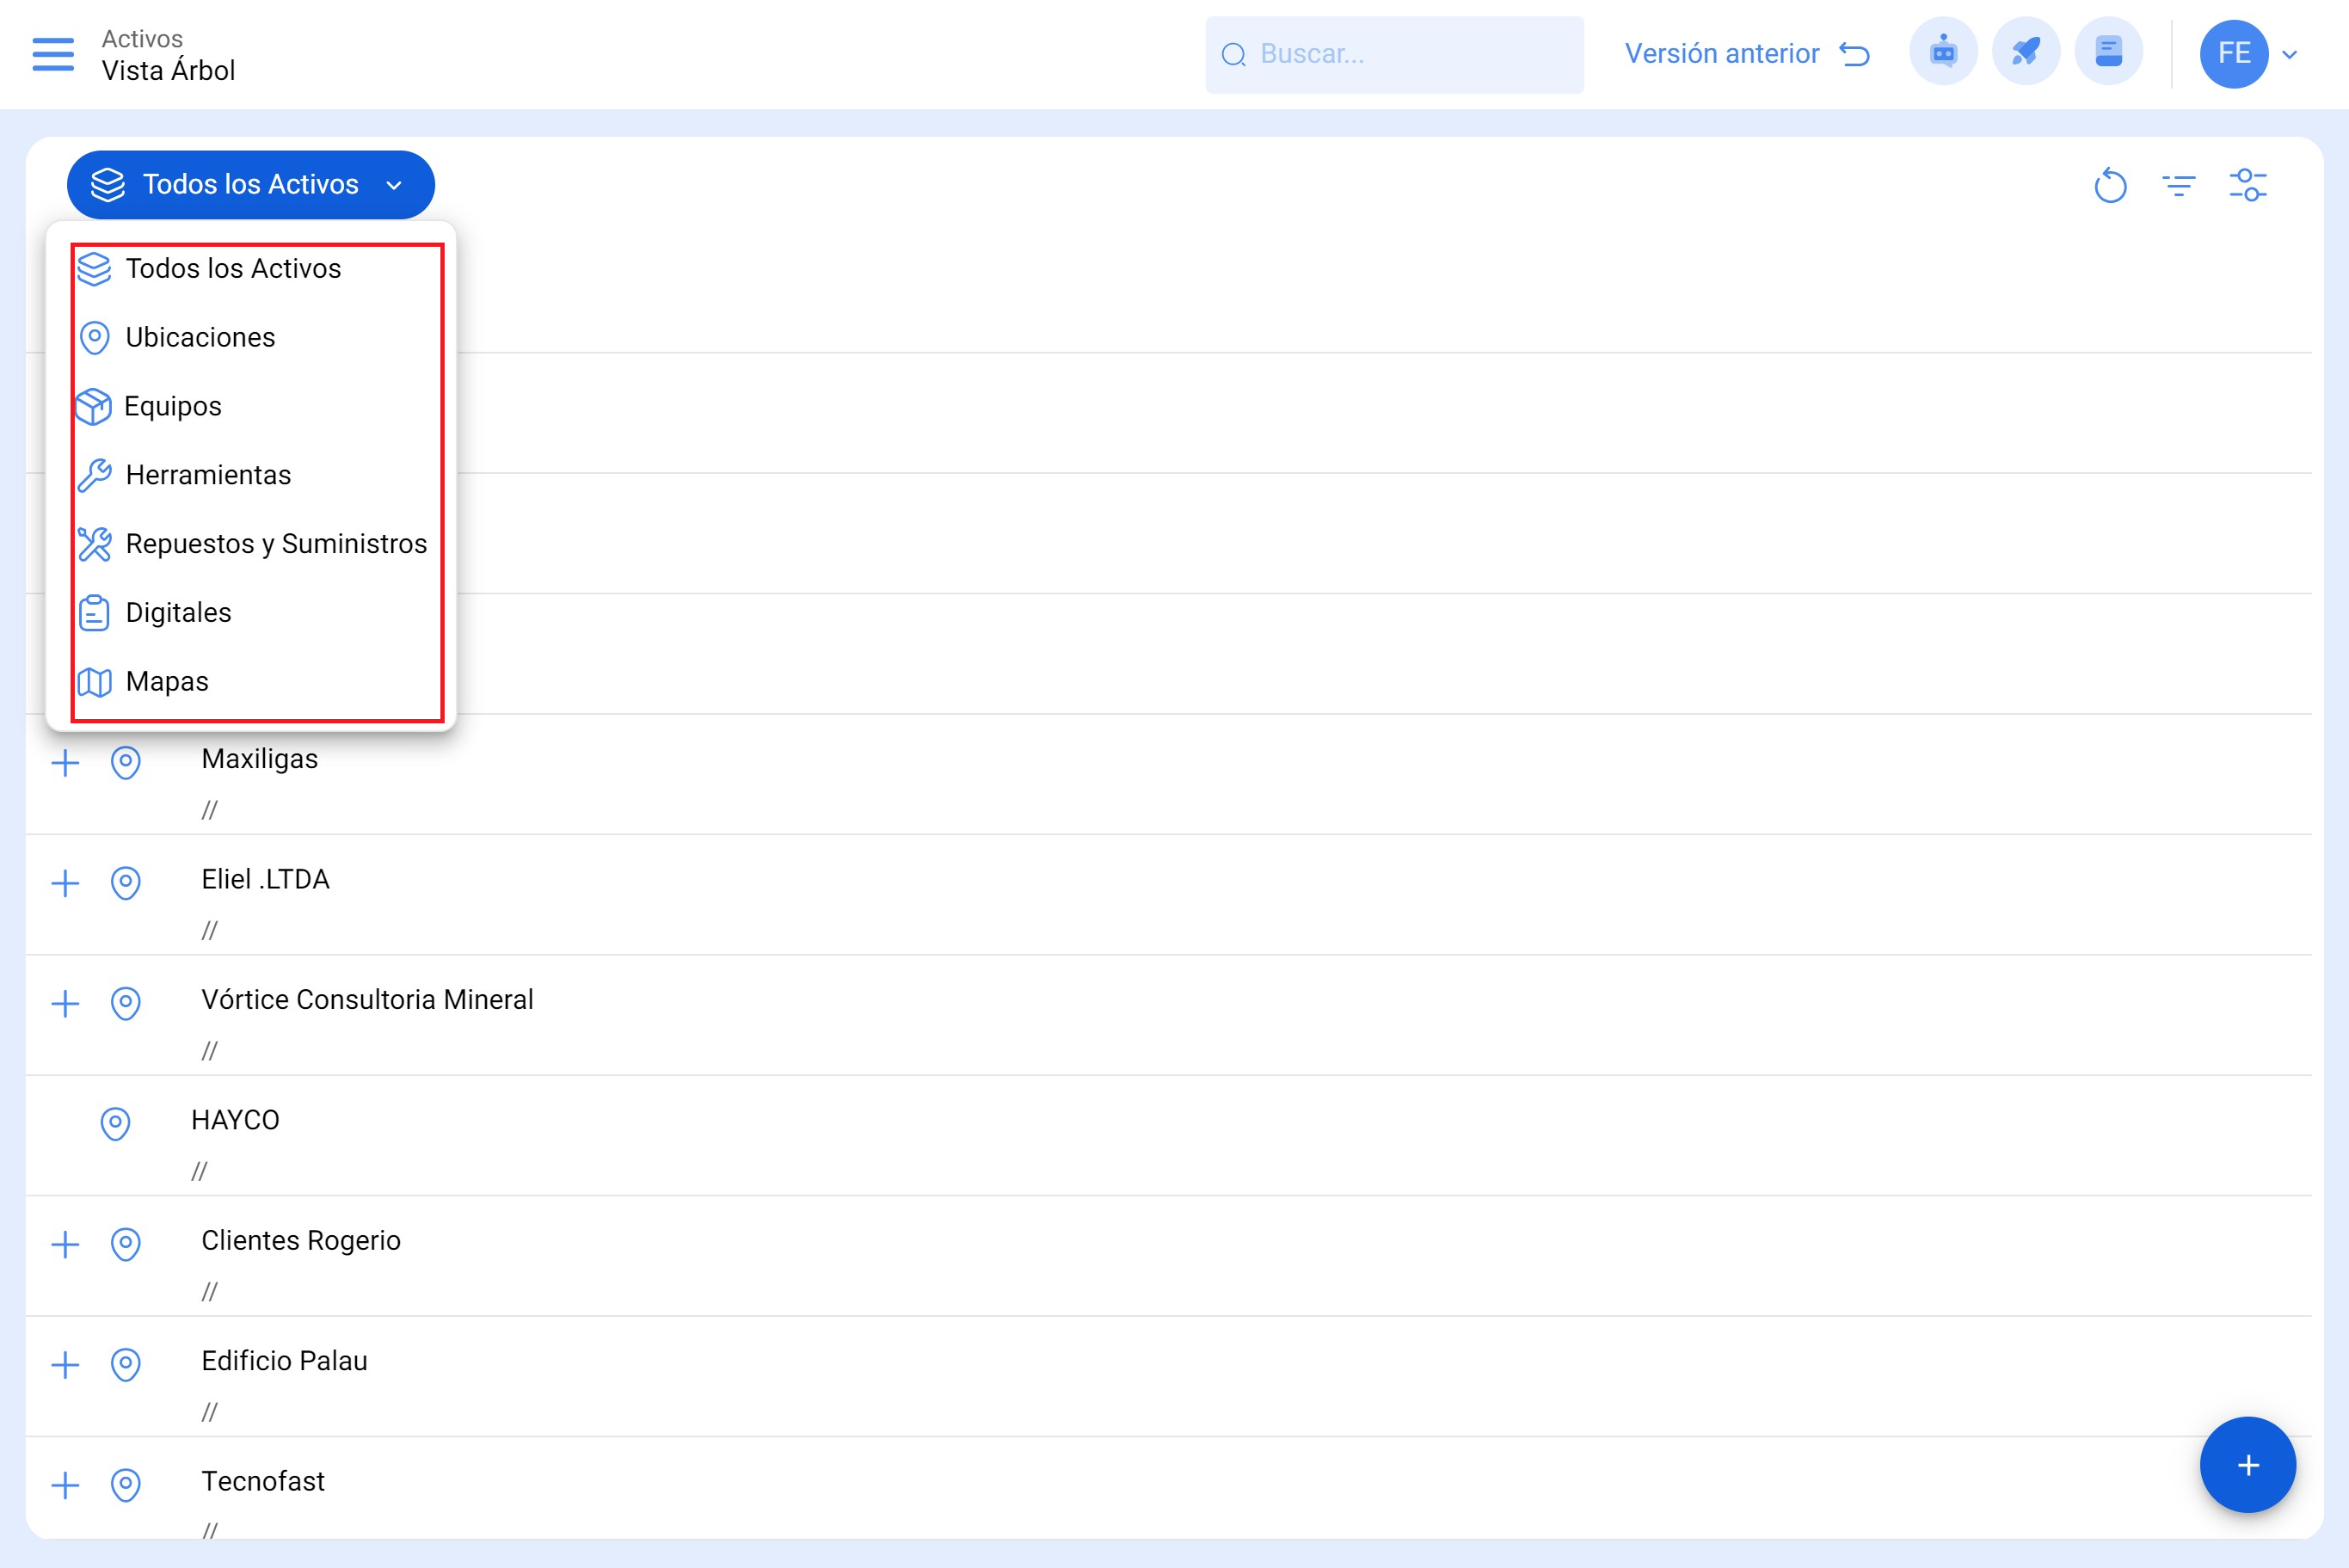Image resolution: width=2349 pixels, height=1568 pixels.
Task: Click location pin beside Edificio Palau
Action: (125, 1364)
